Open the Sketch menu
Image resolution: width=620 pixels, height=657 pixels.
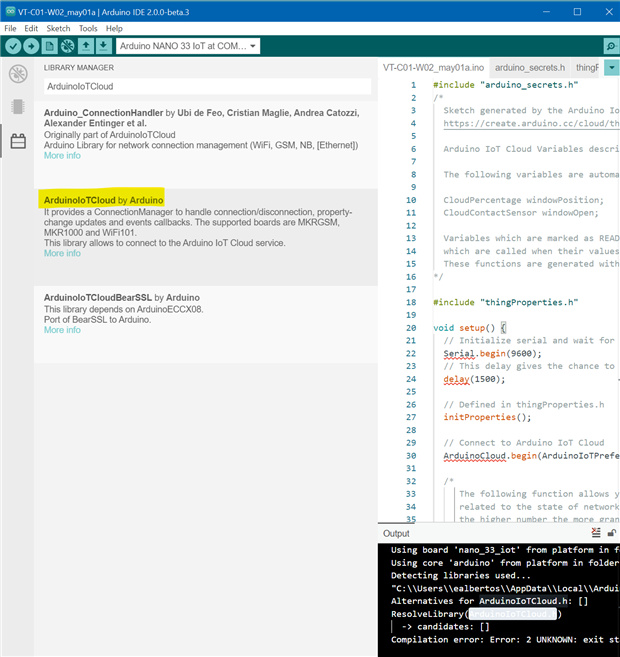(58, 29)
